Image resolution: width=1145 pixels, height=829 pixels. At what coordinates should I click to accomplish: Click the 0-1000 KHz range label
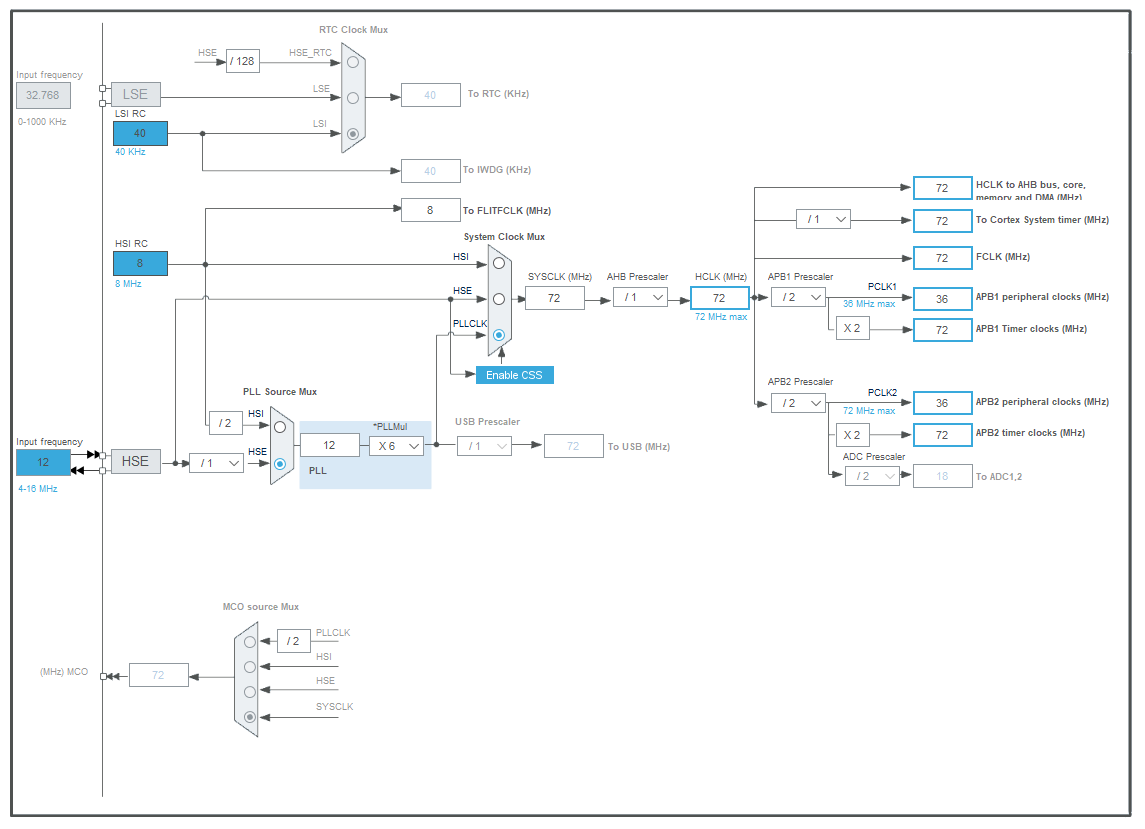click(x=42, y=122)
